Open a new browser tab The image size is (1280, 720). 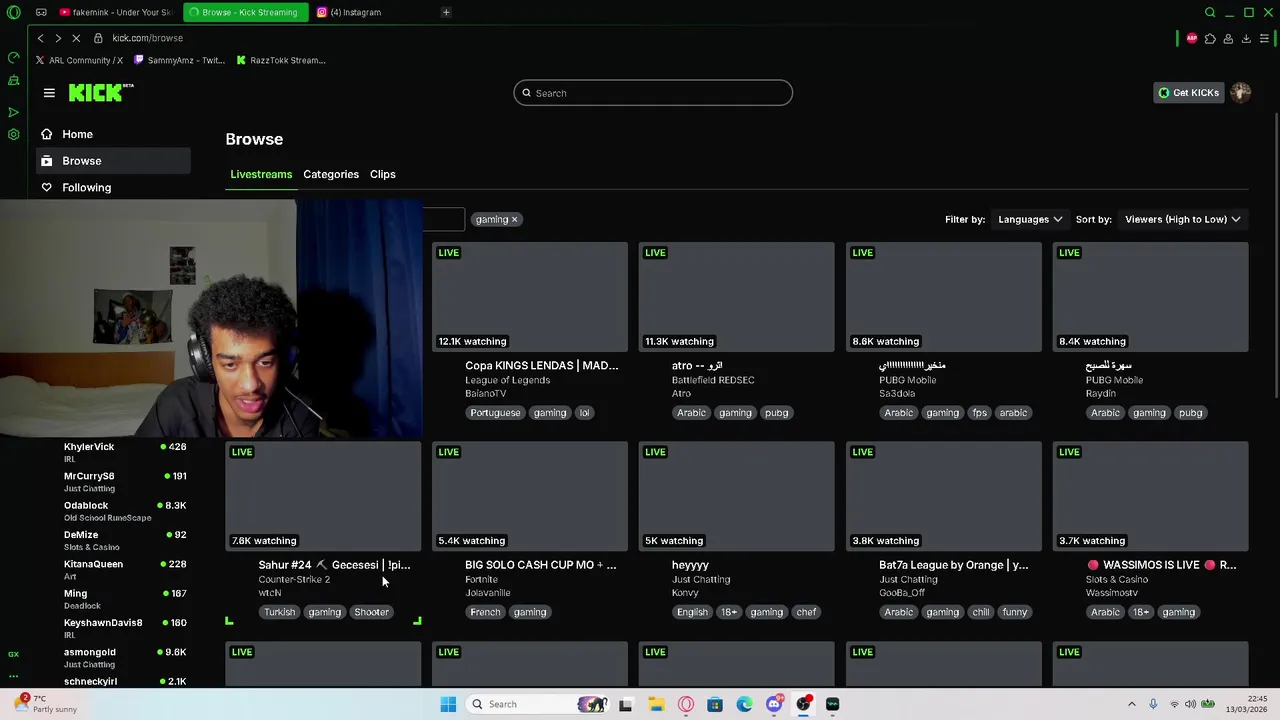446,12
